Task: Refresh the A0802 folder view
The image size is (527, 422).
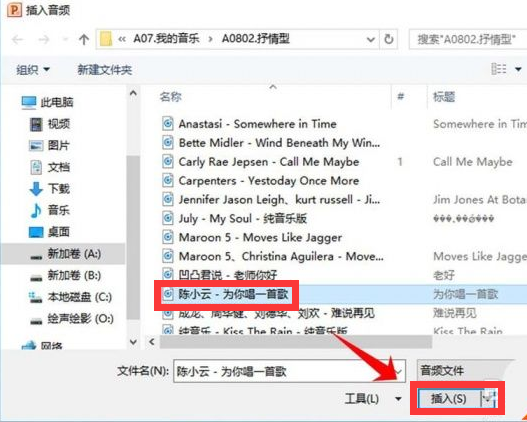Action: click(x=389, y=39)
